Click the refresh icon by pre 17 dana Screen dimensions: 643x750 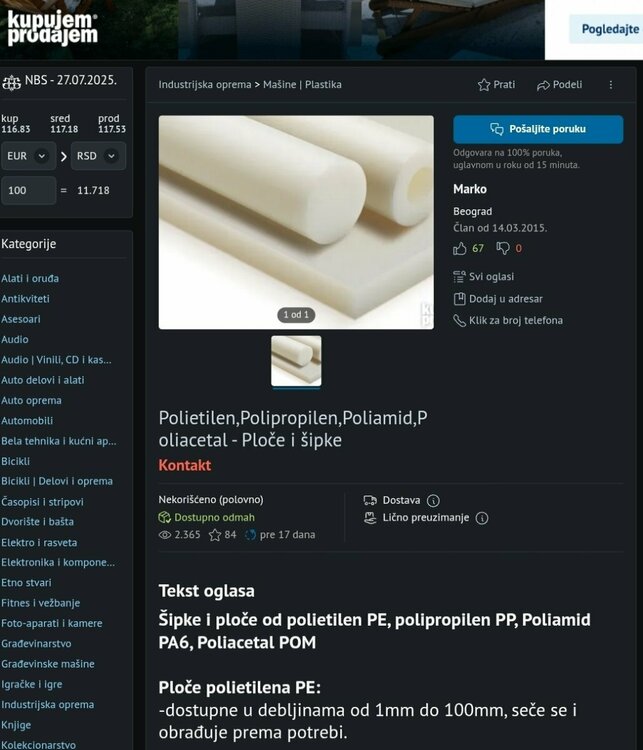(x=250, y=535)
